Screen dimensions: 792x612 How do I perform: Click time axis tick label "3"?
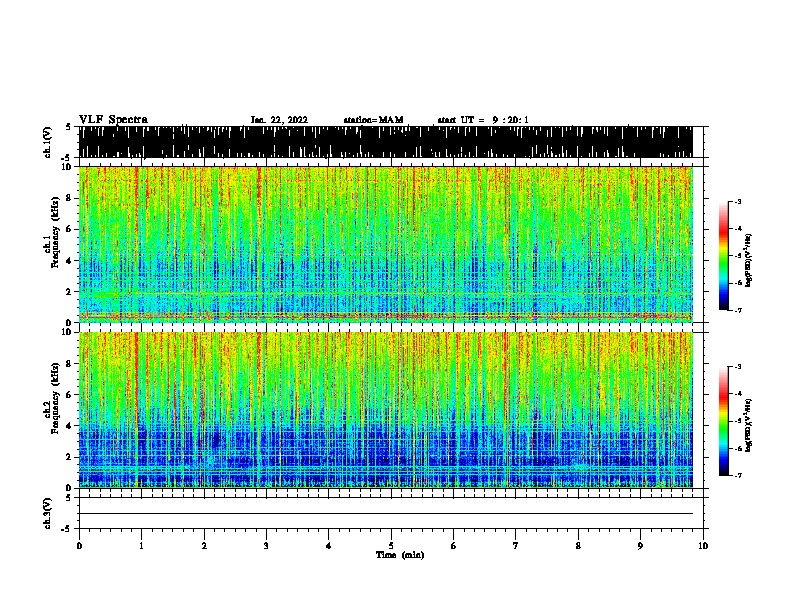[x=266, y=546]
